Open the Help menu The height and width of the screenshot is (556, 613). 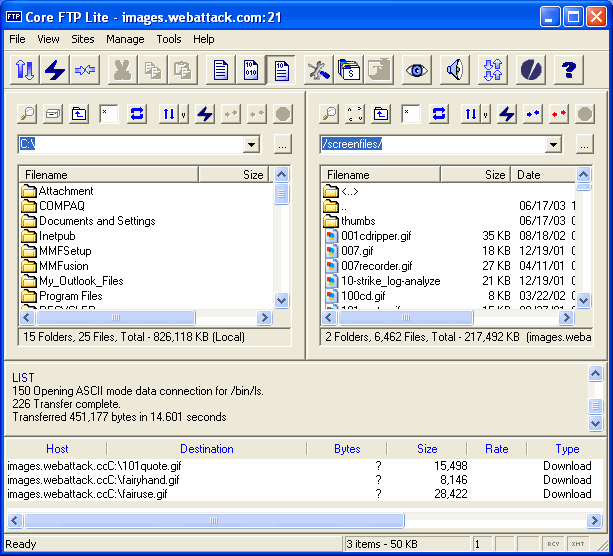coord(203,39)
